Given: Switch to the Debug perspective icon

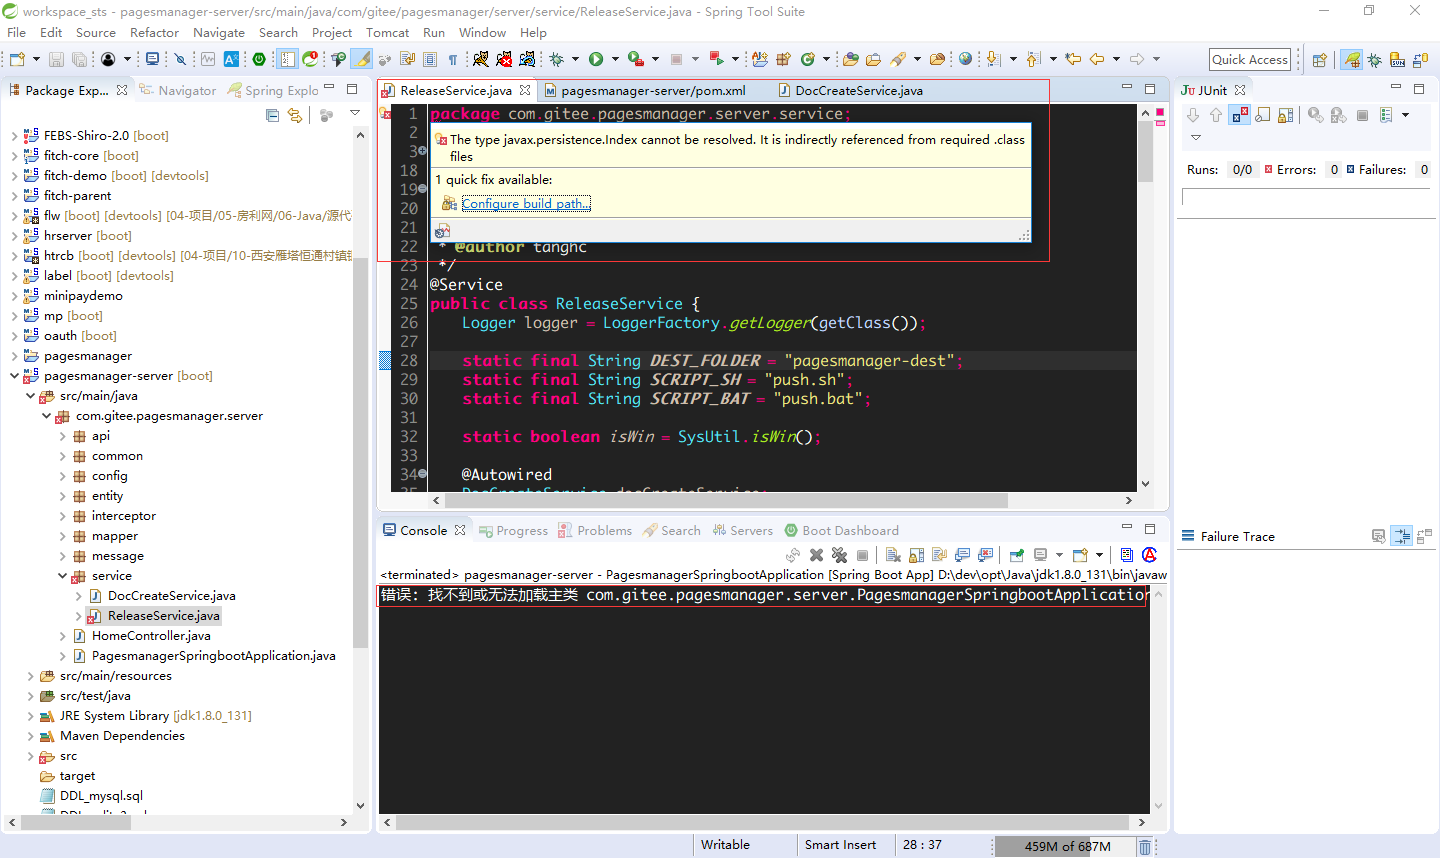Looking at the screenshot, I should point(1374,60).
